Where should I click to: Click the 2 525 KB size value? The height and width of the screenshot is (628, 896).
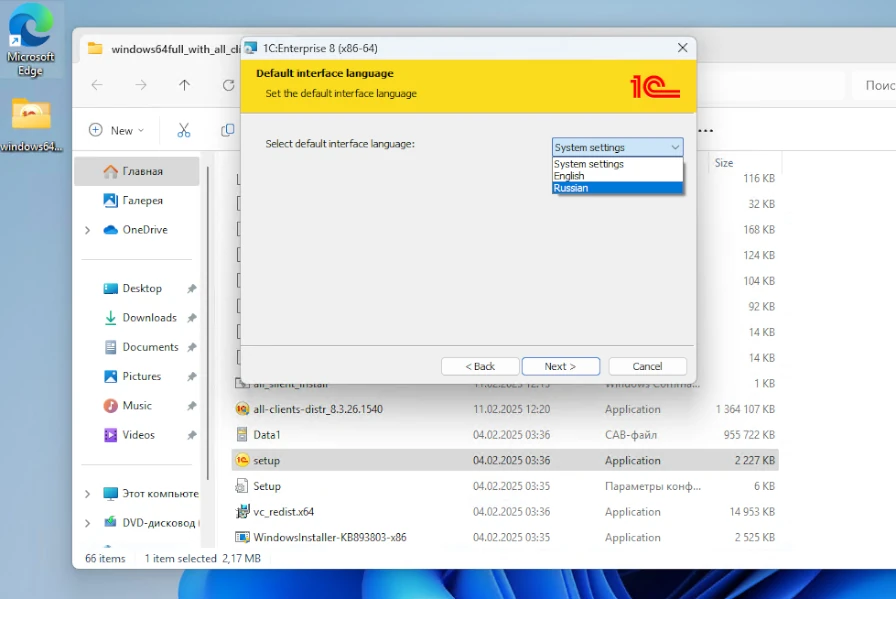755,537
